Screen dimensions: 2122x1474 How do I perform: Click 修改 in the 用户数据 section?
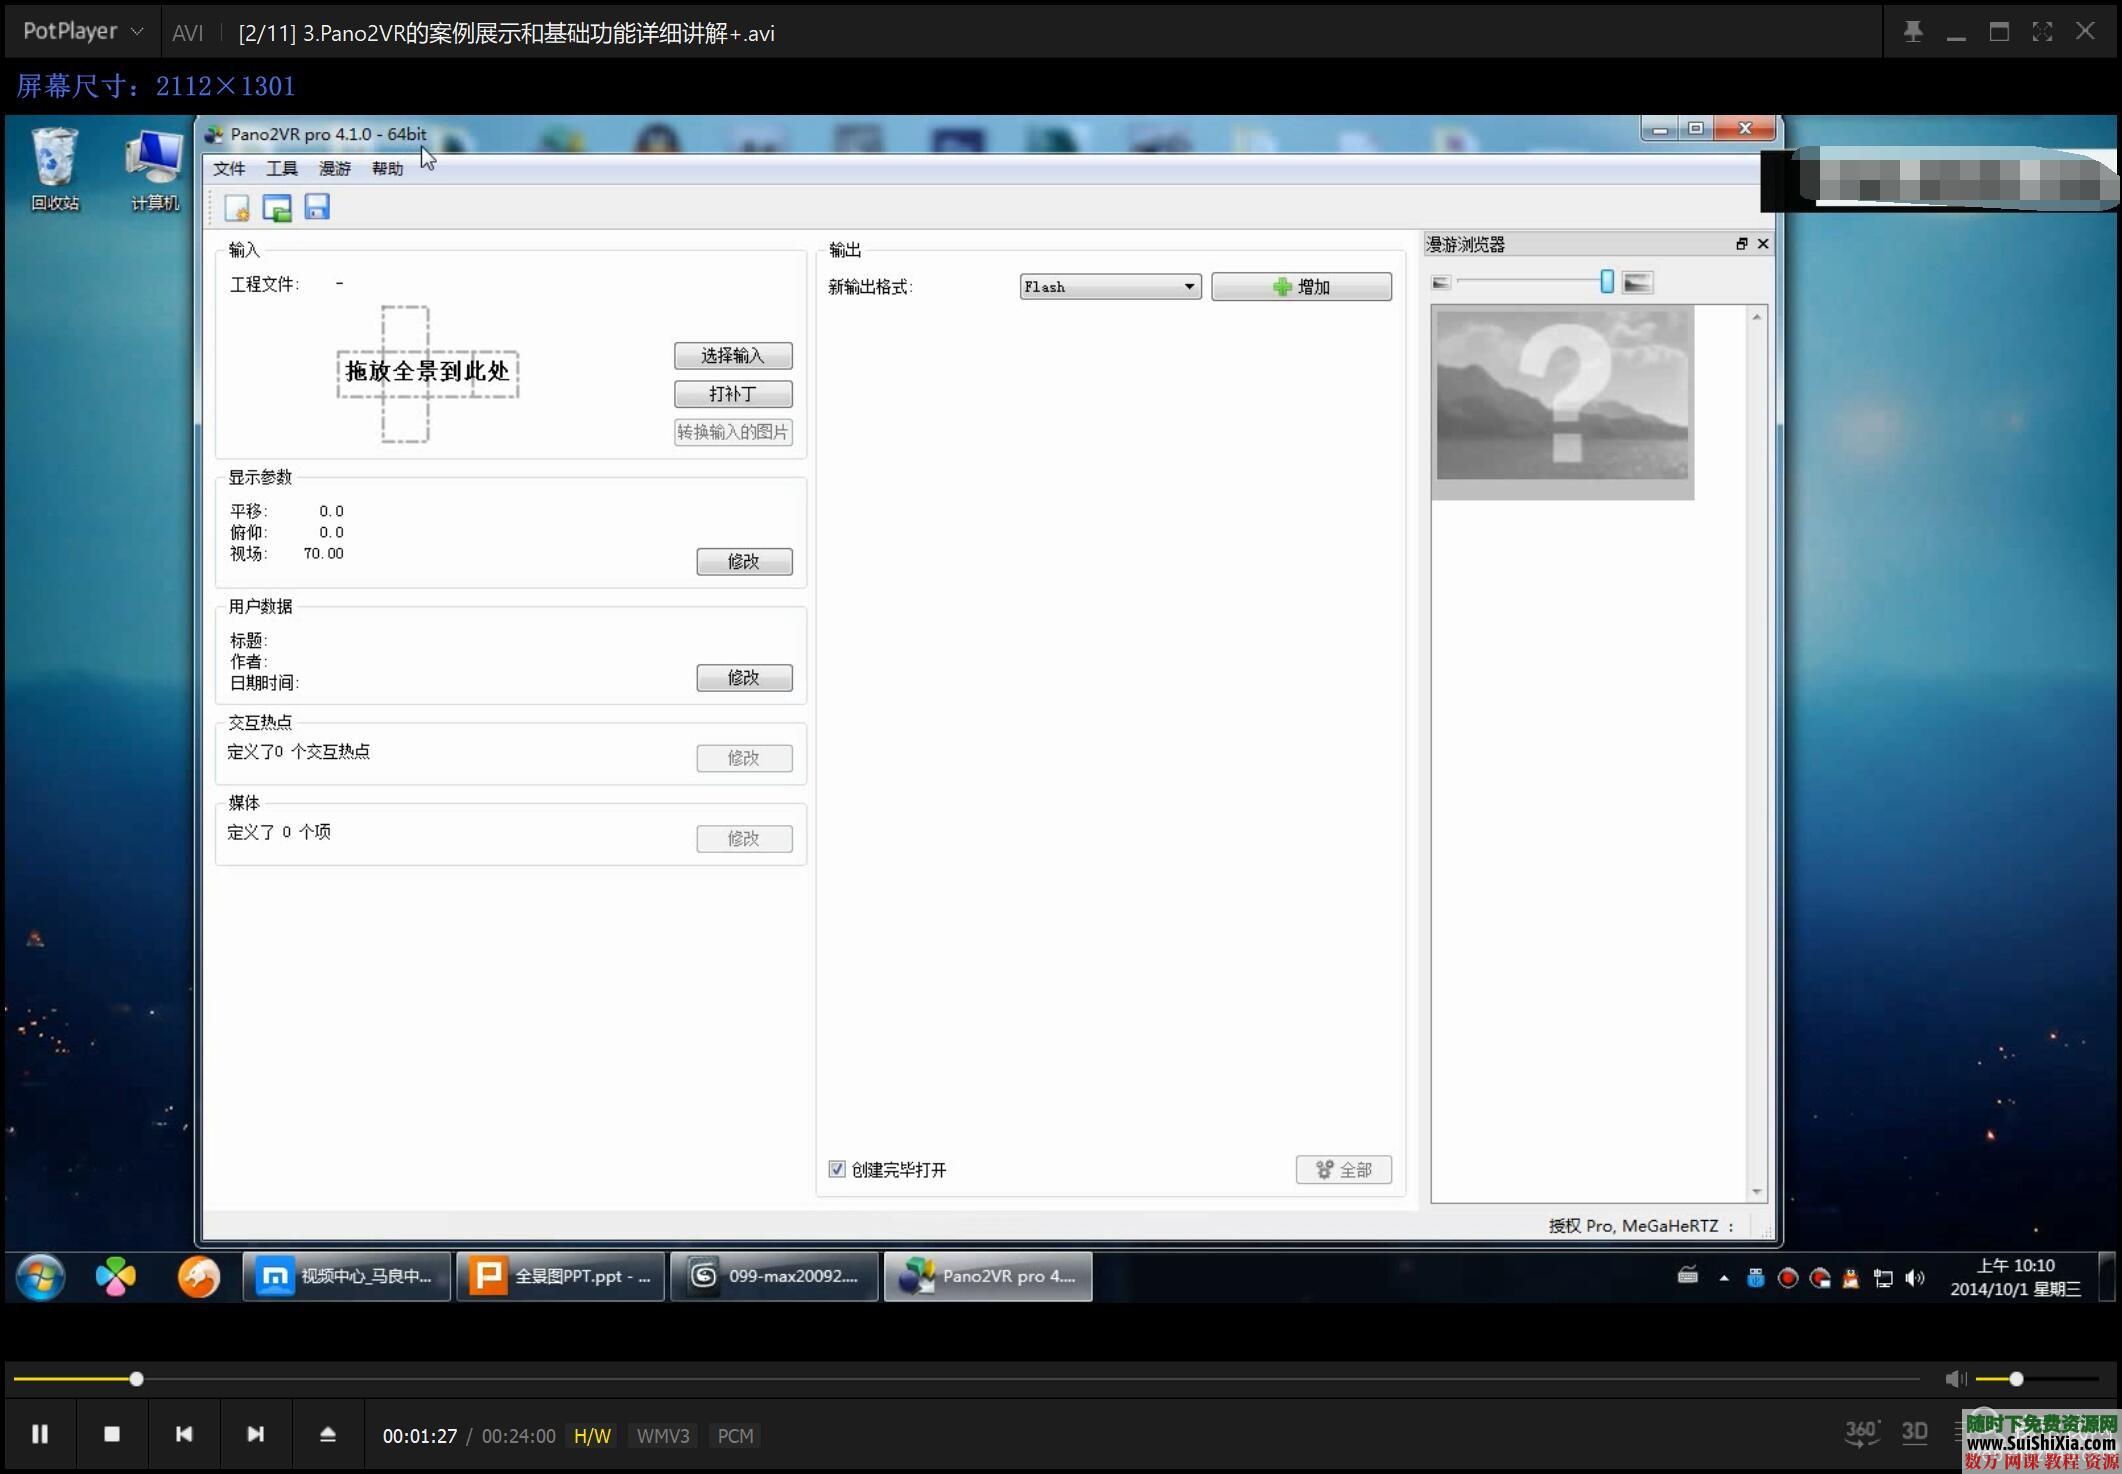coord(744,678)
